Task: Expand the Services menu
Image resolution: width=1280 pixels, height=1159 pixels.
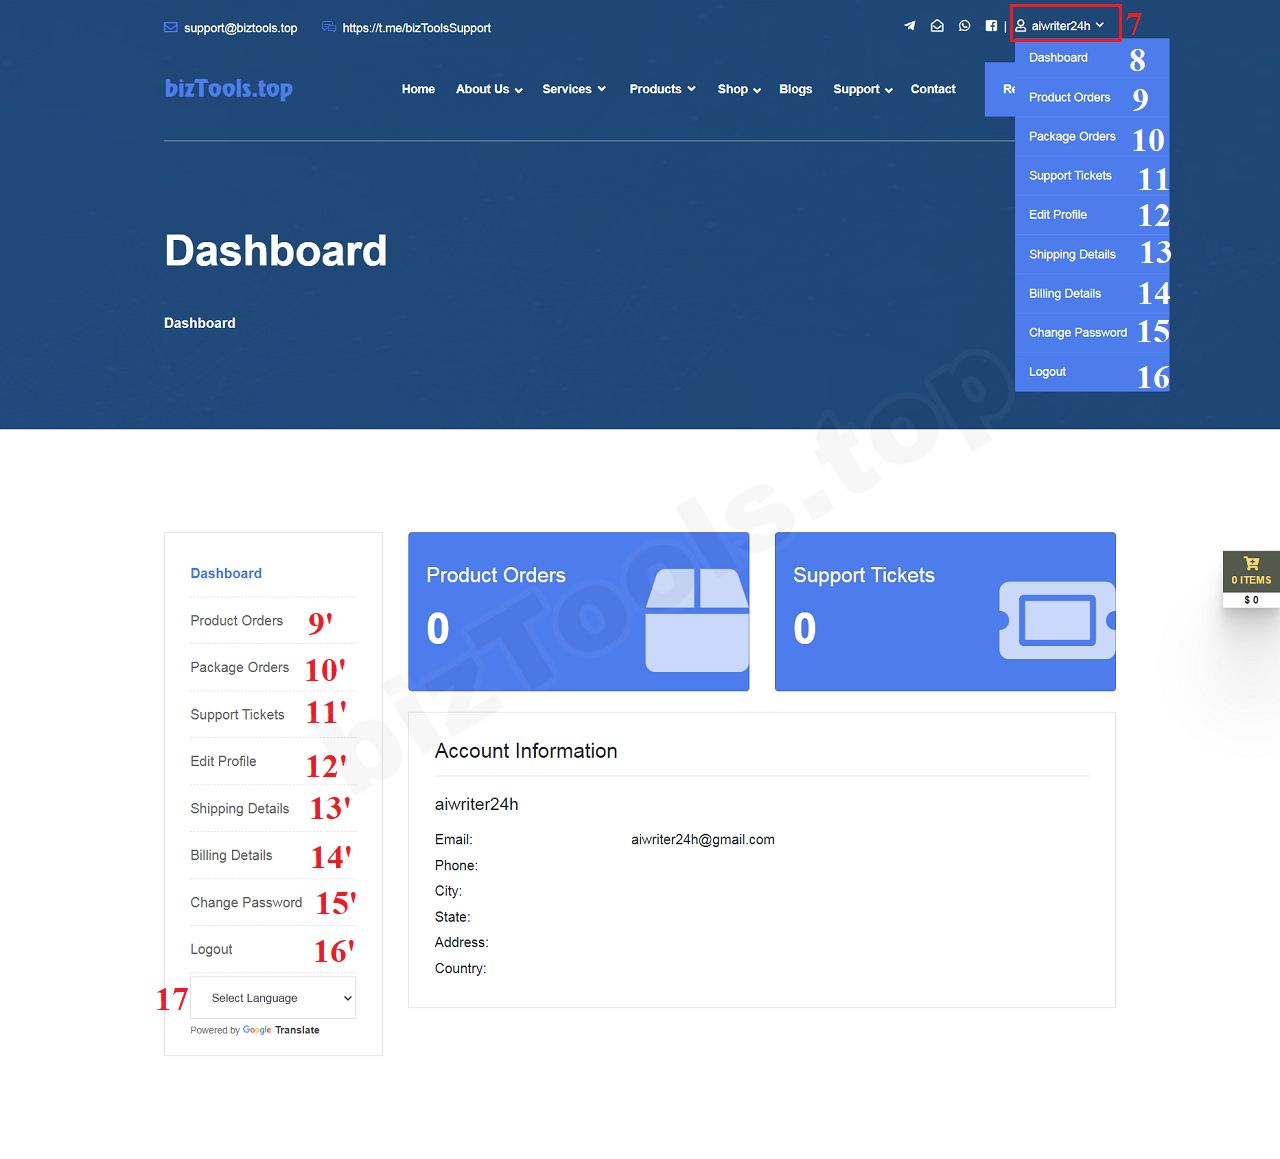Action: coord(574,89)
